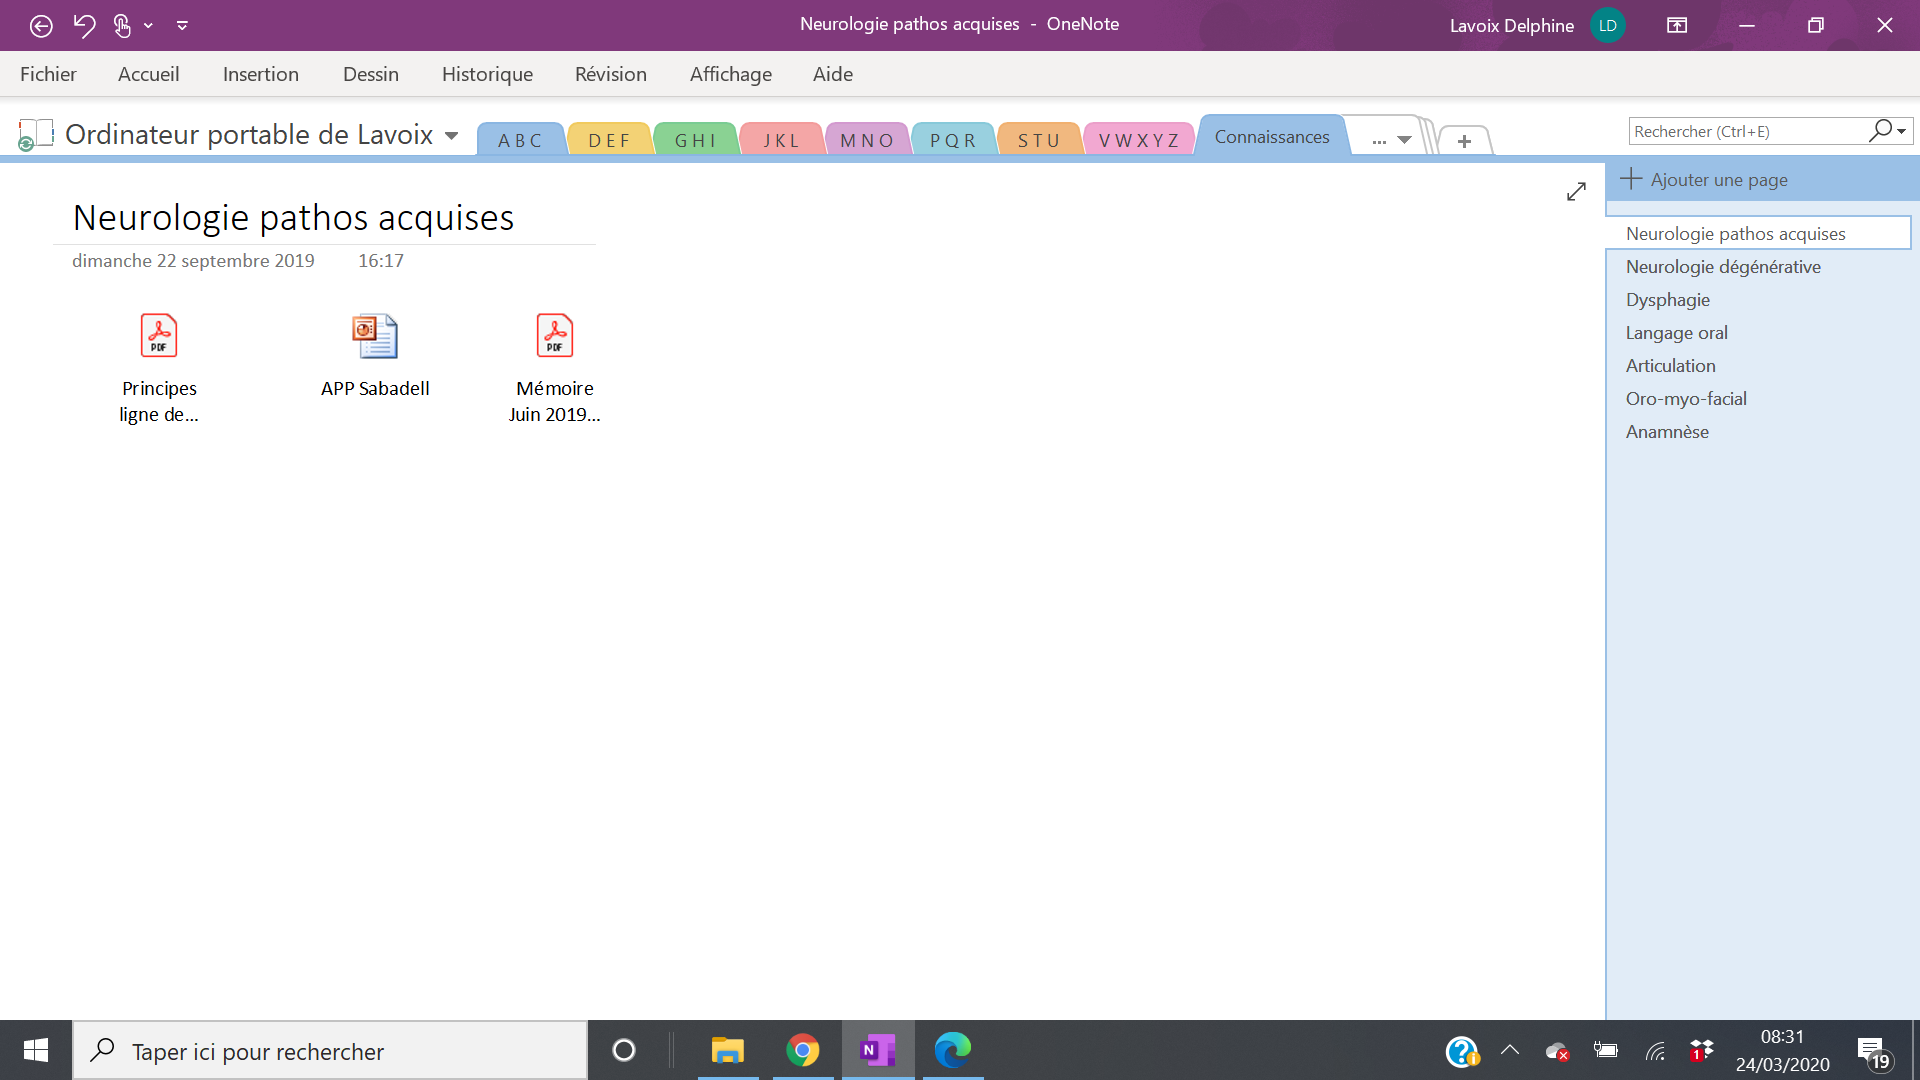Select Principes ligne de PDF attachment

click(x=159, y=369)
